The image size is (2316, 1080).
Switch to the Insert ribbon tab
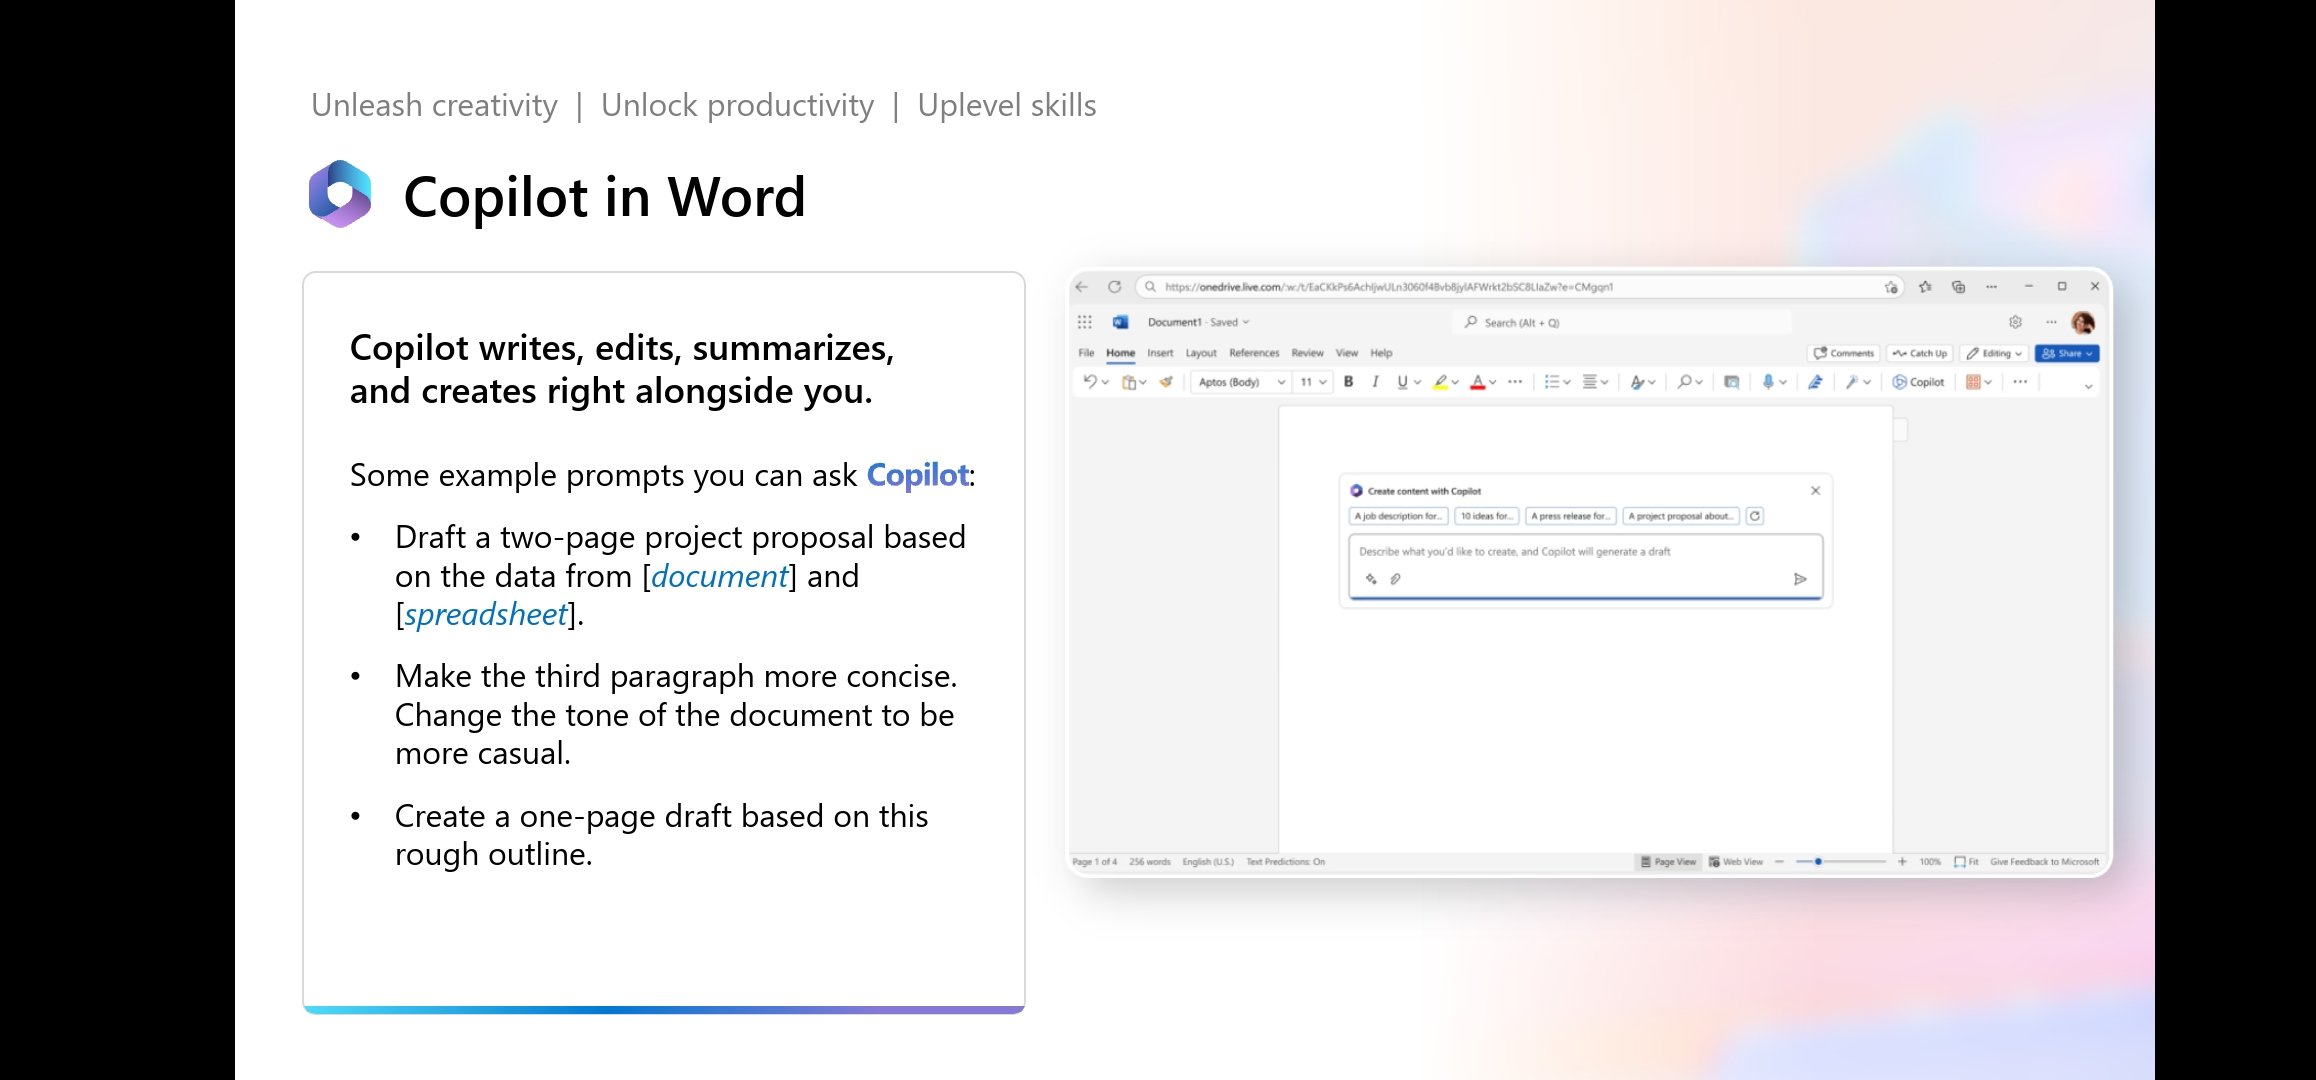(1160, 352)
